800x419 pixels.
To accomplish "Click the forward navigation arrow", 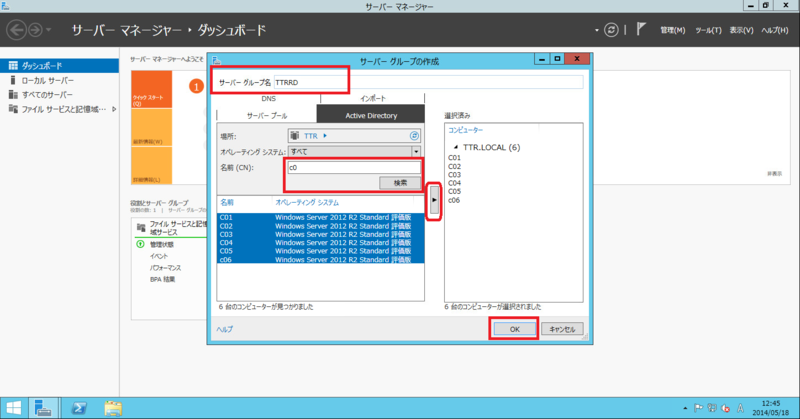I will 35,30.
